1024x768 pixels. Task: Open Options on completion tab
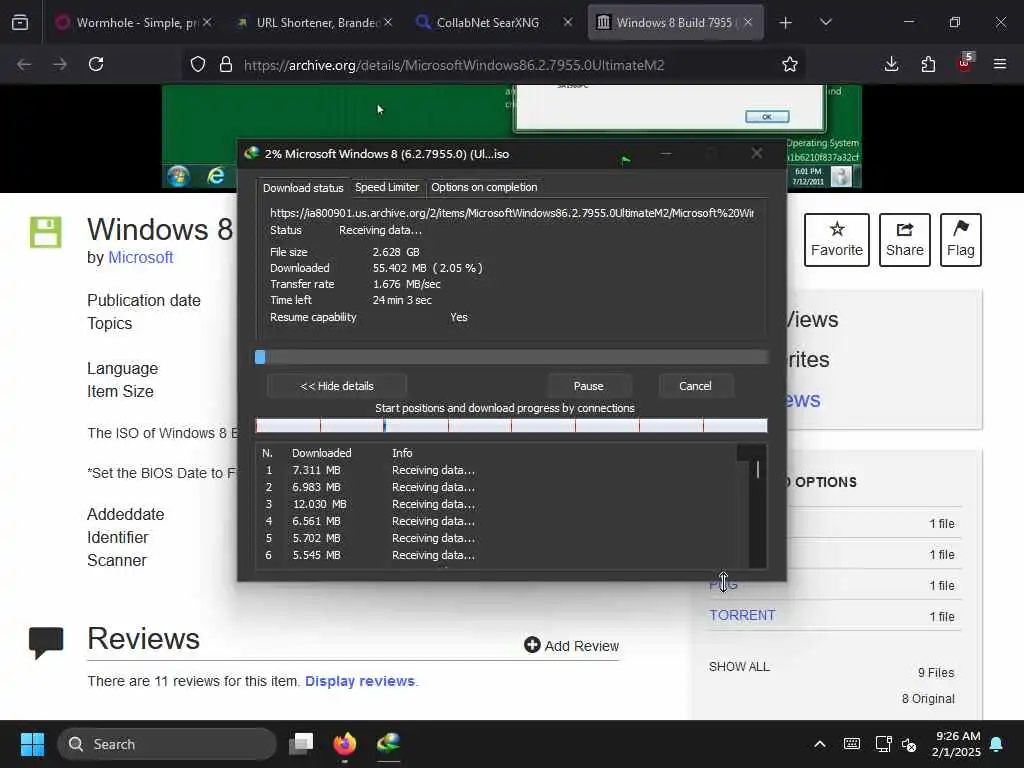pos(484,187)
